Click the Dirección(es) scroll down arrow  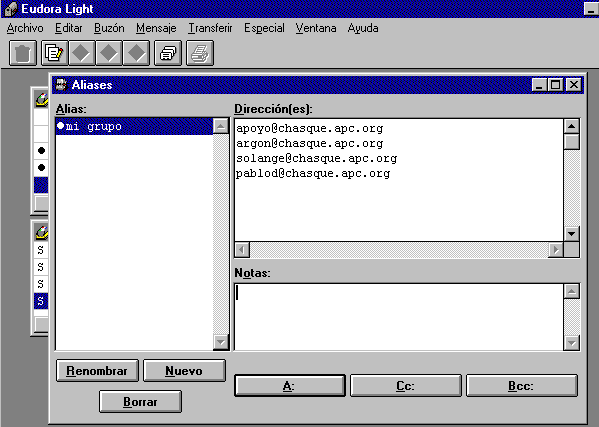pyautogui.click(x=571, y=233)
